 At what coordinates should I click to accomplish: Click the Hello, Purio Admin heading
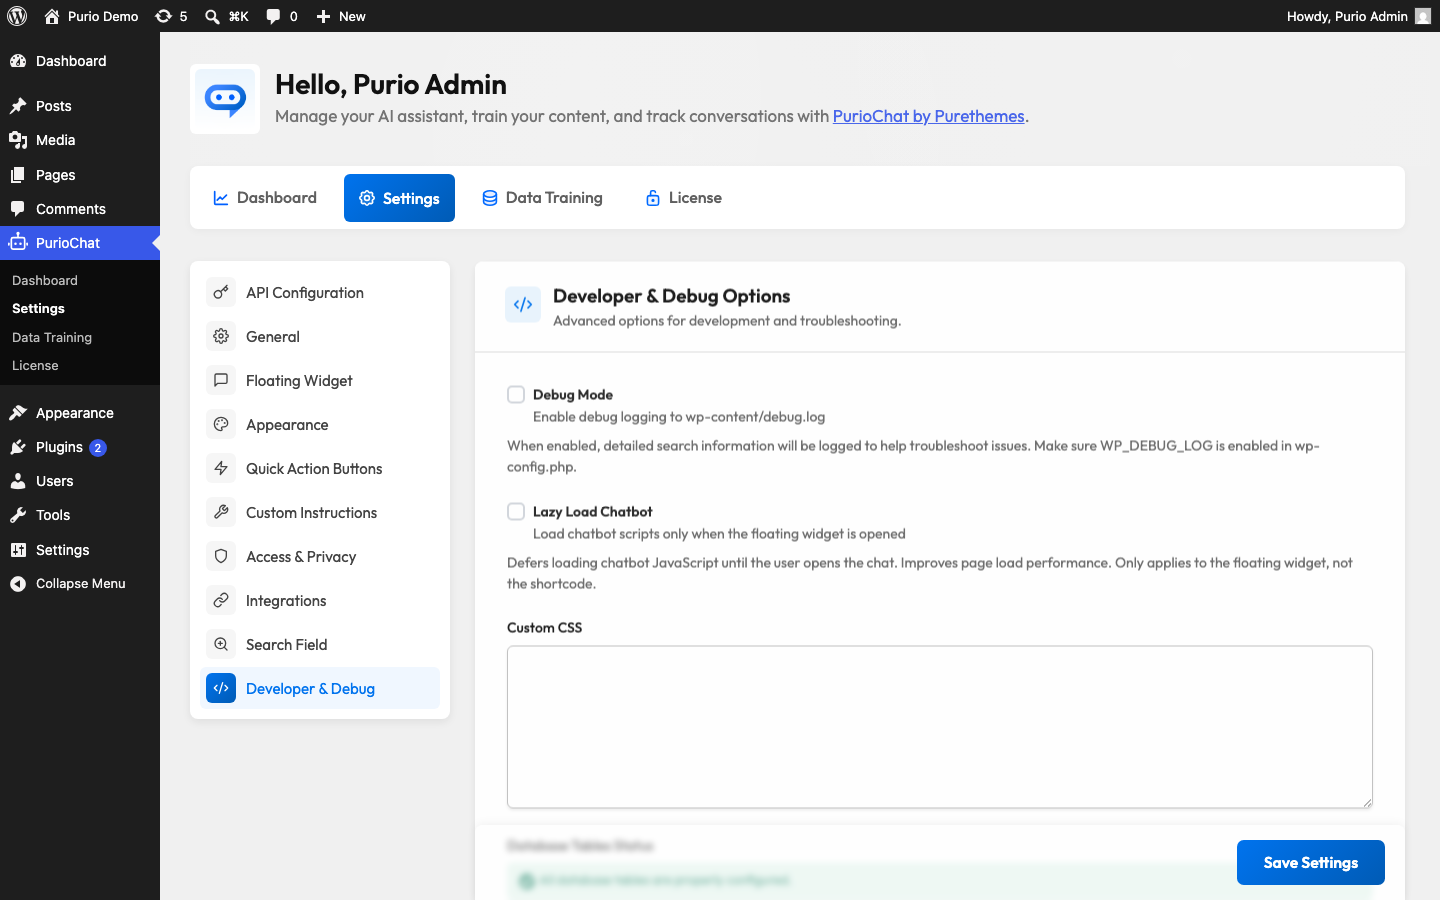[391, 84]
